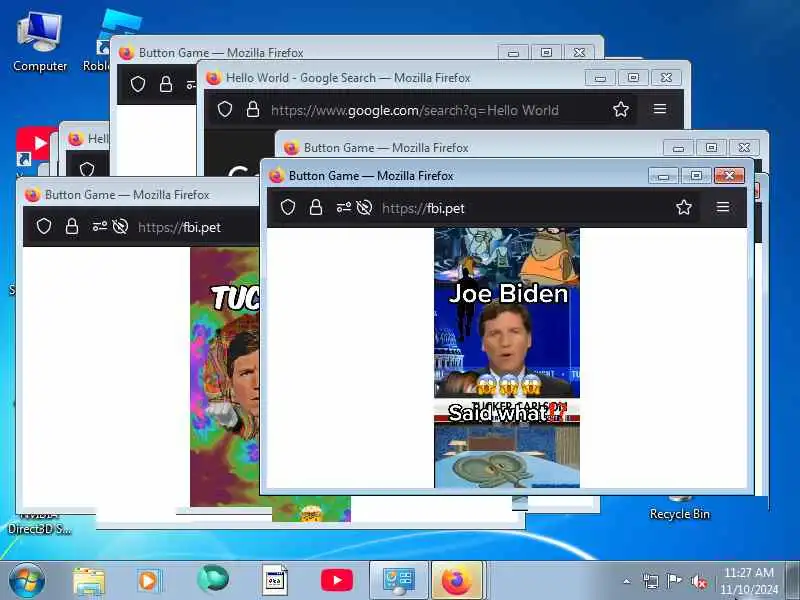Click padlock icon in front Button Game window

click(x=316, y=207)
